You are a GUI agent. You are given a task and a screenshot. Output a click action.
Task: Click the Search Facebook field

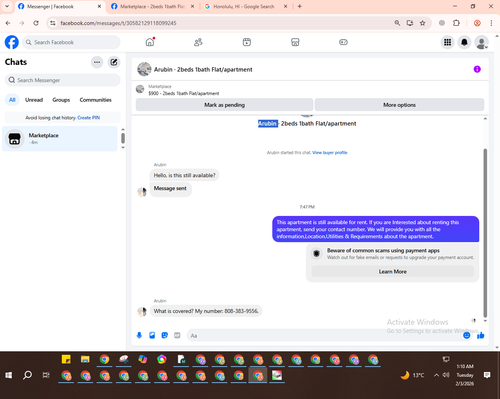71,42
